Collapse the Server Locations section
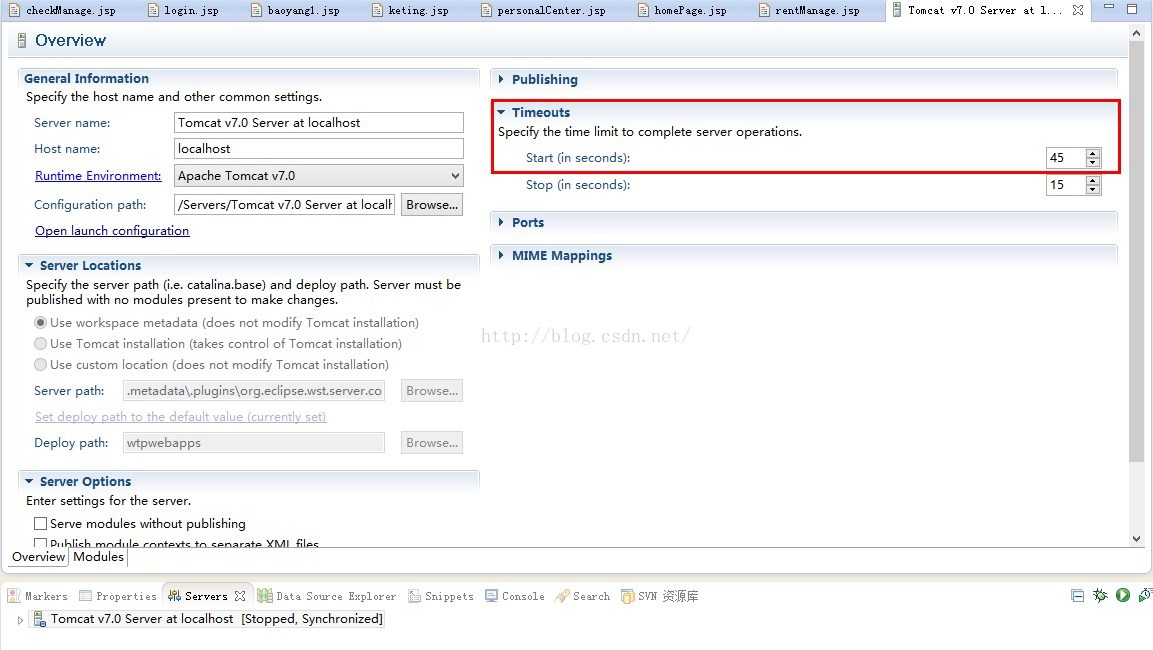Viewport: 1153px width, 650px height. pos(29,265)
